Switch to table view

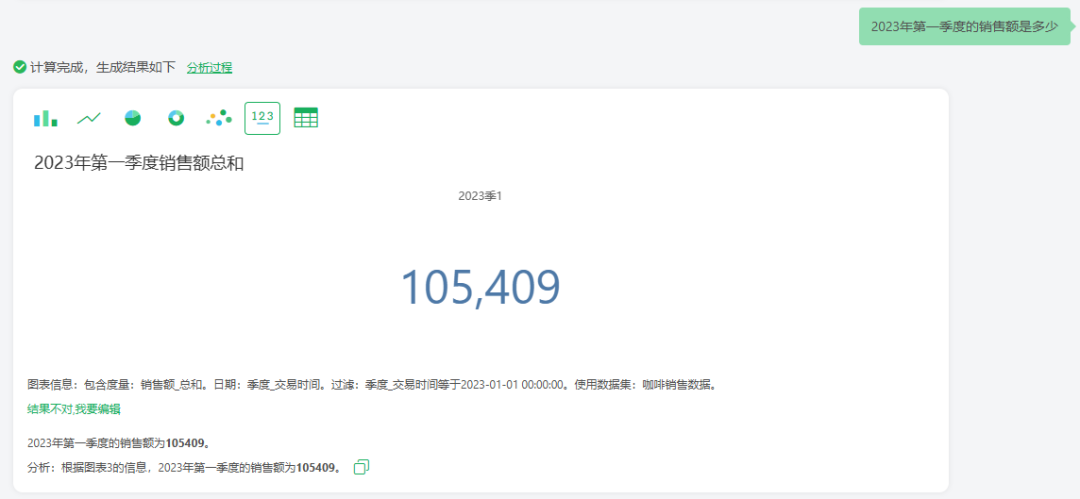click(306, 119)
